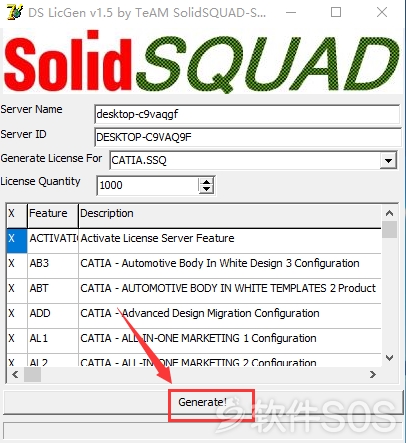Click the list's scroll up arrow
This screenshot has width=406, height=443.
tap(389, 213)
